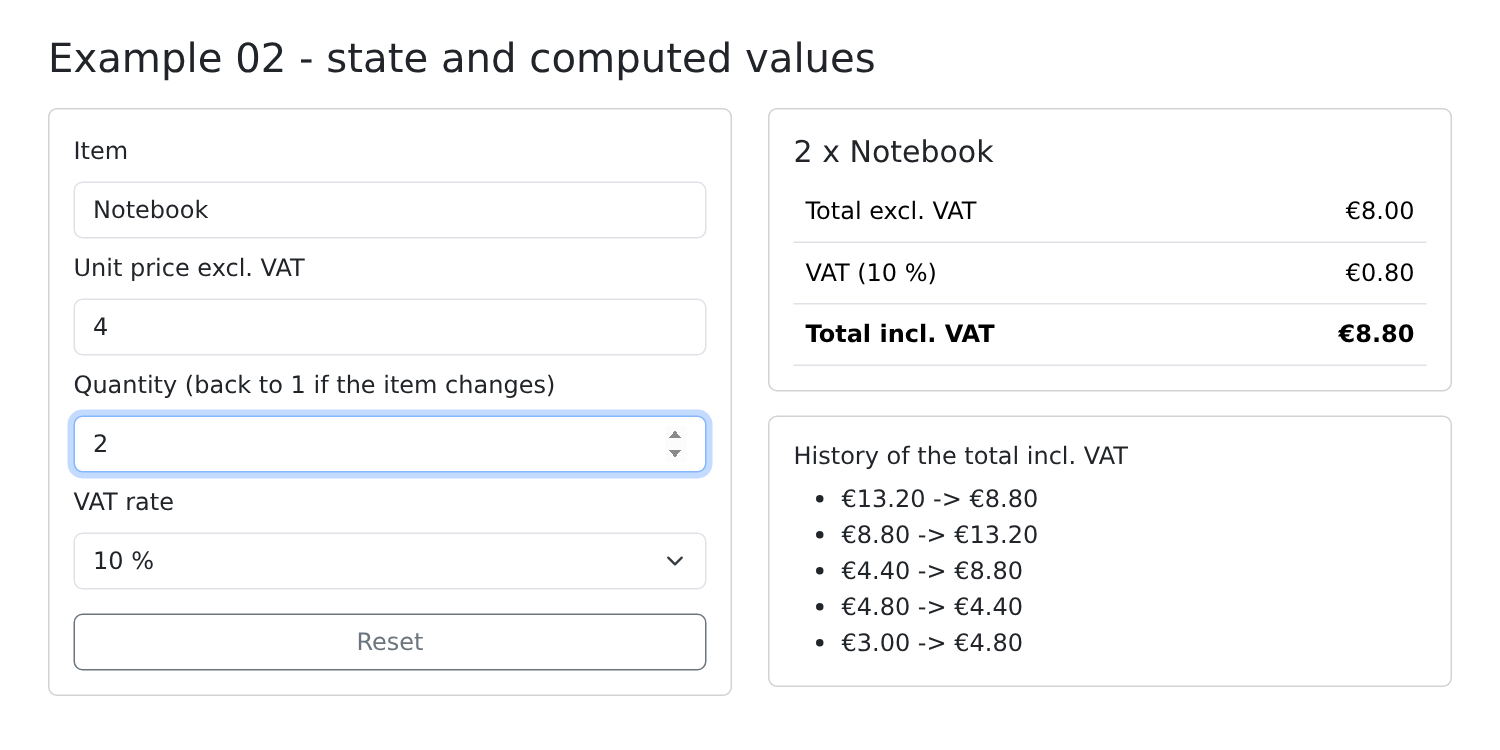1500x750 pixels.
Task: Click the VAT rate label
Action: point(124,502)
